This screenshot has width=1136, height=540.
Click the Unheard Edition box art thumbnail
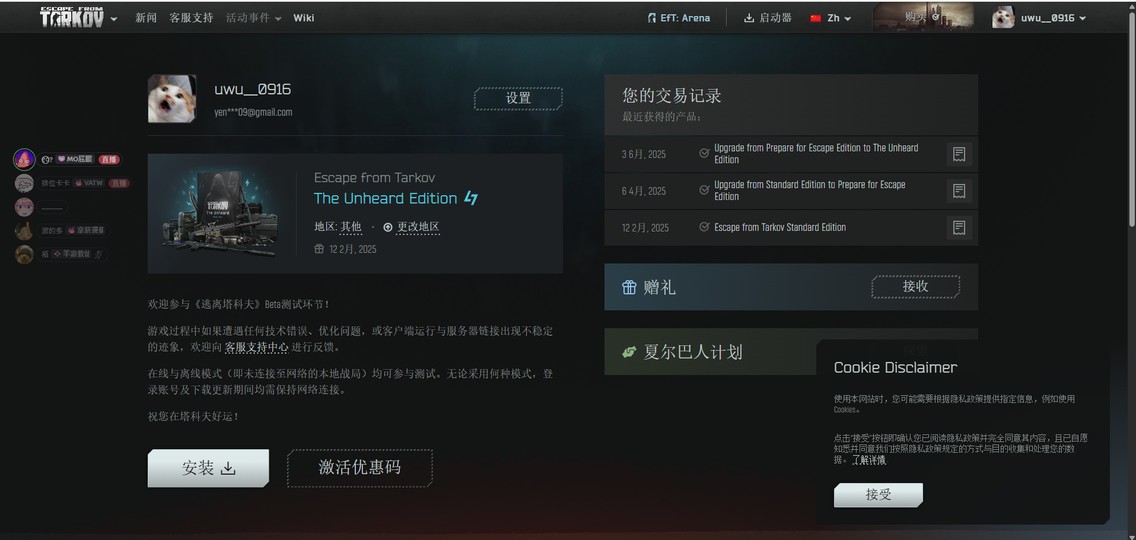221,212
